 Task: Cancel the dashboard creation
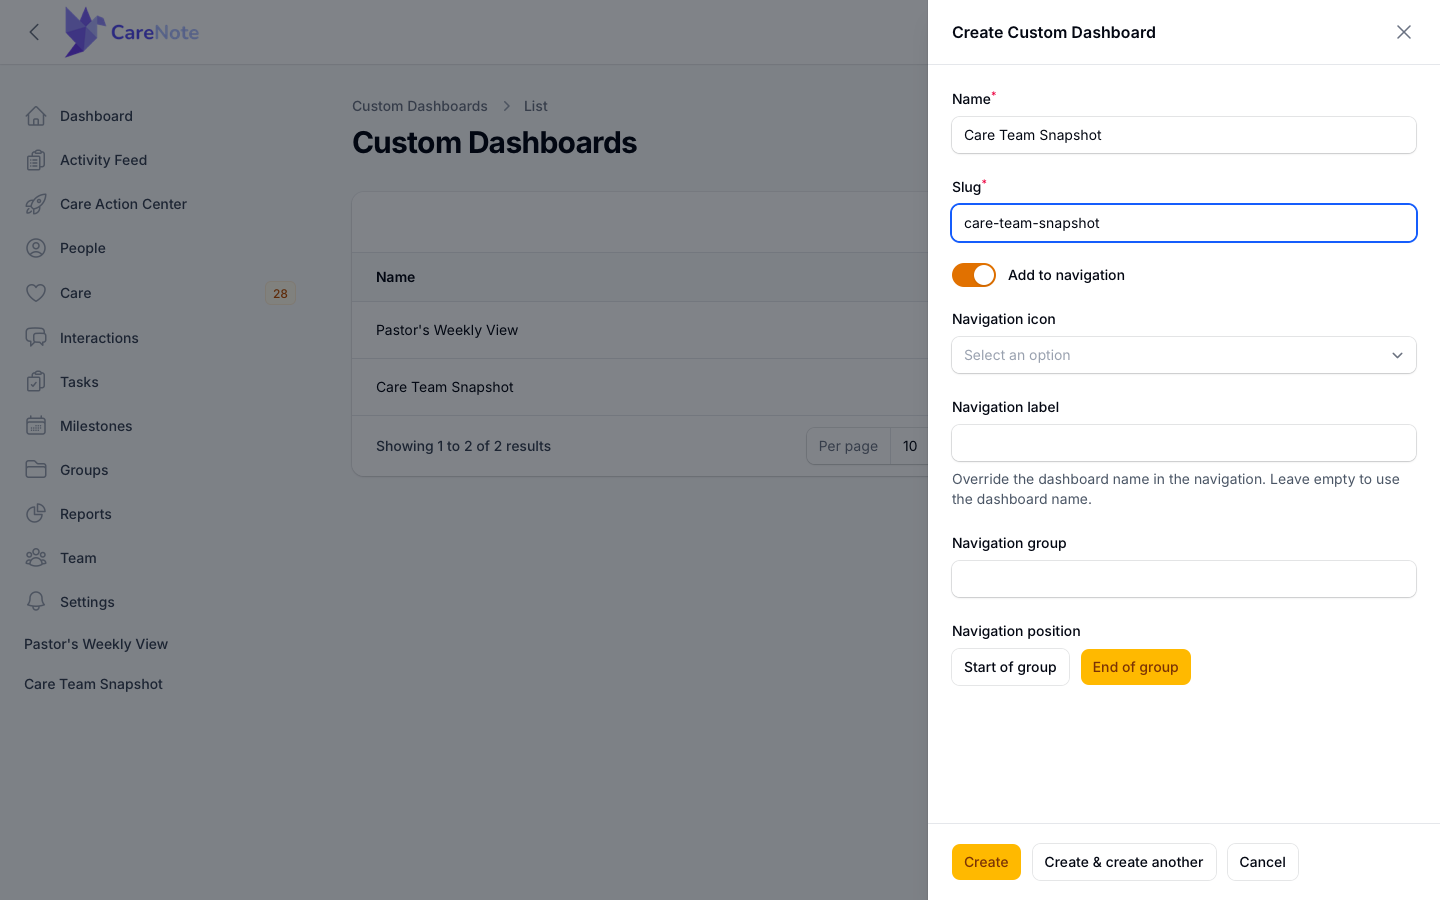click(1262, 862)
